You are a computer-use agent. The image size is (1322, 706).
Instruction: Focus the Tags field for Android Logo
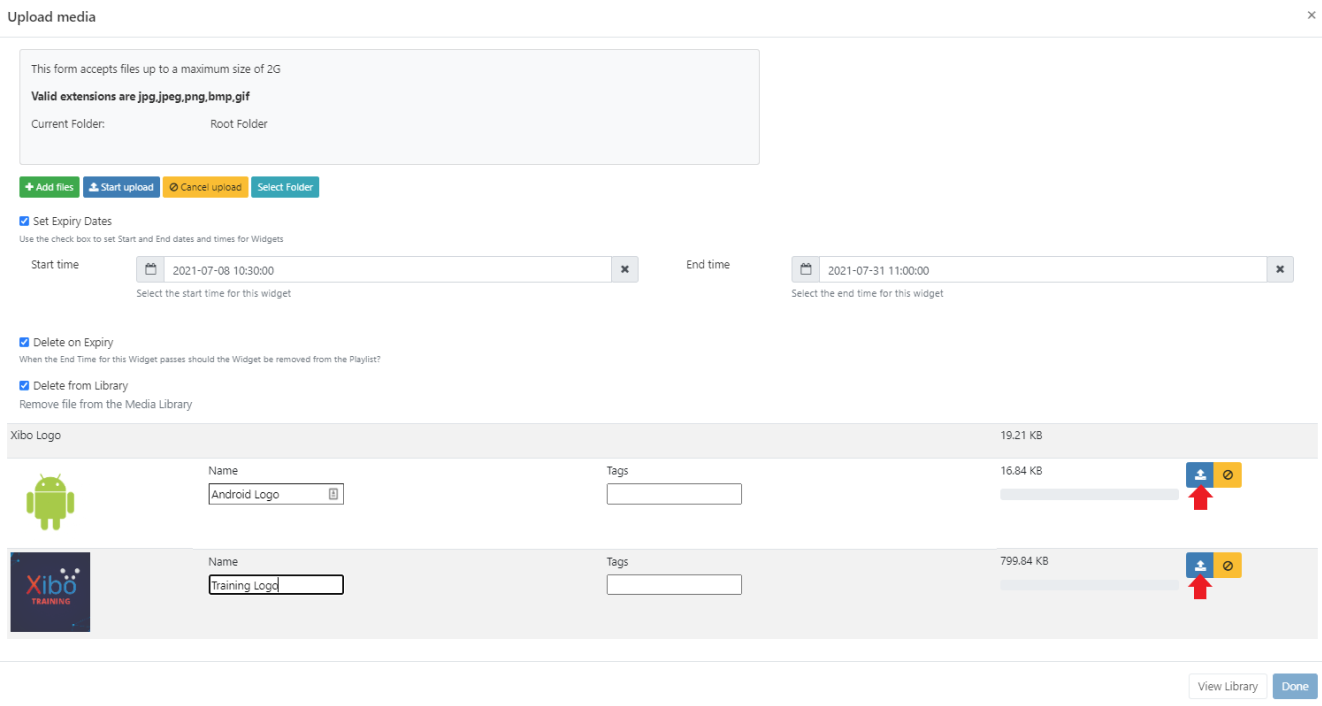point(674,494)
